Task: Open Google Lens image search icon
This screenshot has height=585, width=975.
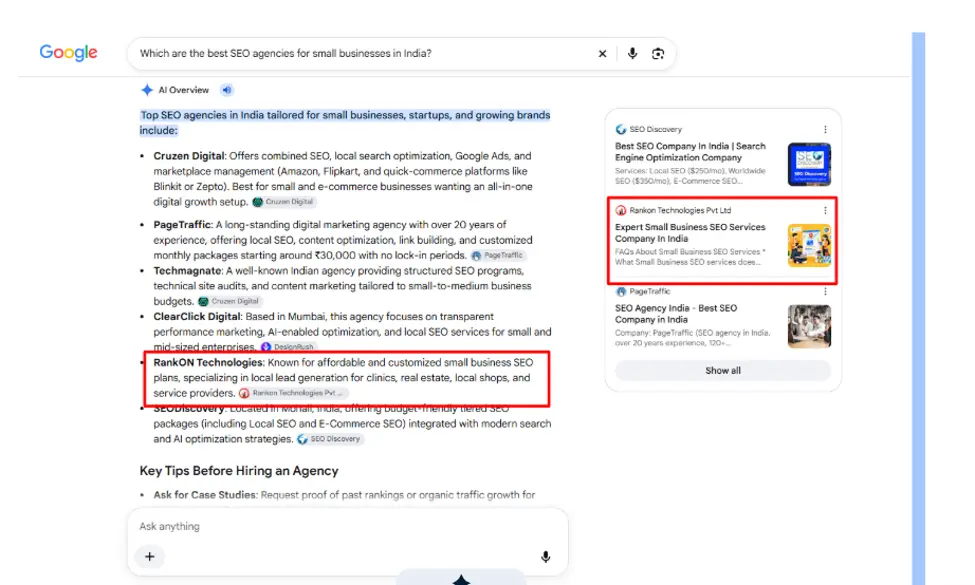Action: click(x=658, y=53)
